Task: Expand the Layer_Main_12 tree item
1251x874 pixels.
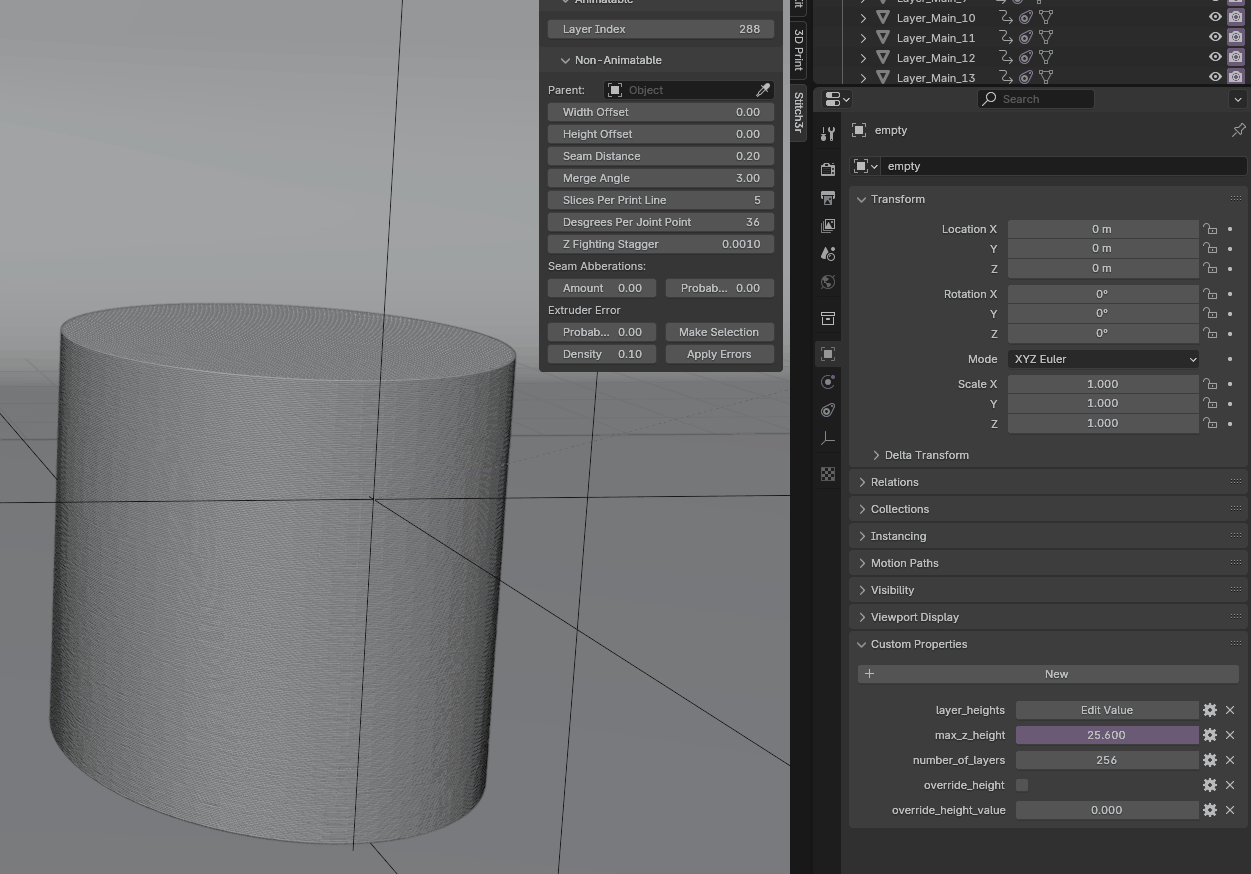Action: [863, 58]
